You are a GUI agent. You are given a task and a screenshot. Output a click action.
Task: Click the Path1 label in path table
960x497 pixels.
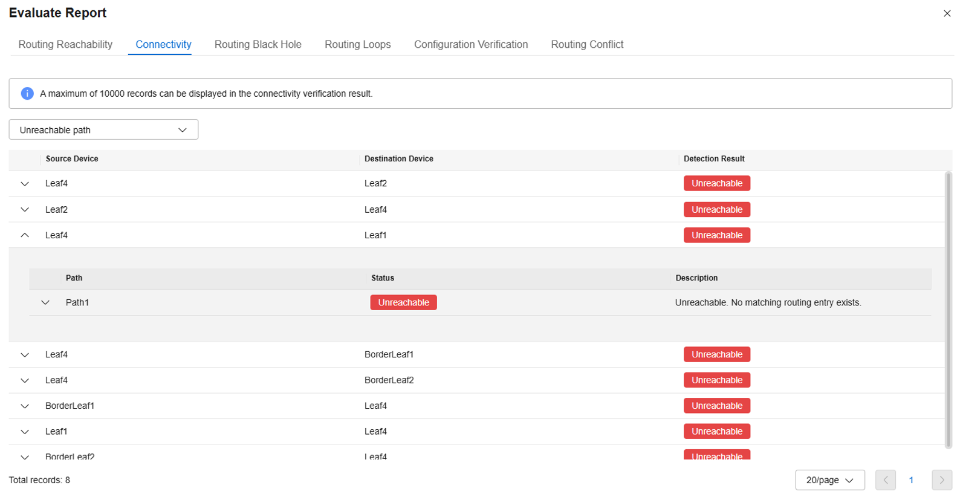(x=77, y=302)
